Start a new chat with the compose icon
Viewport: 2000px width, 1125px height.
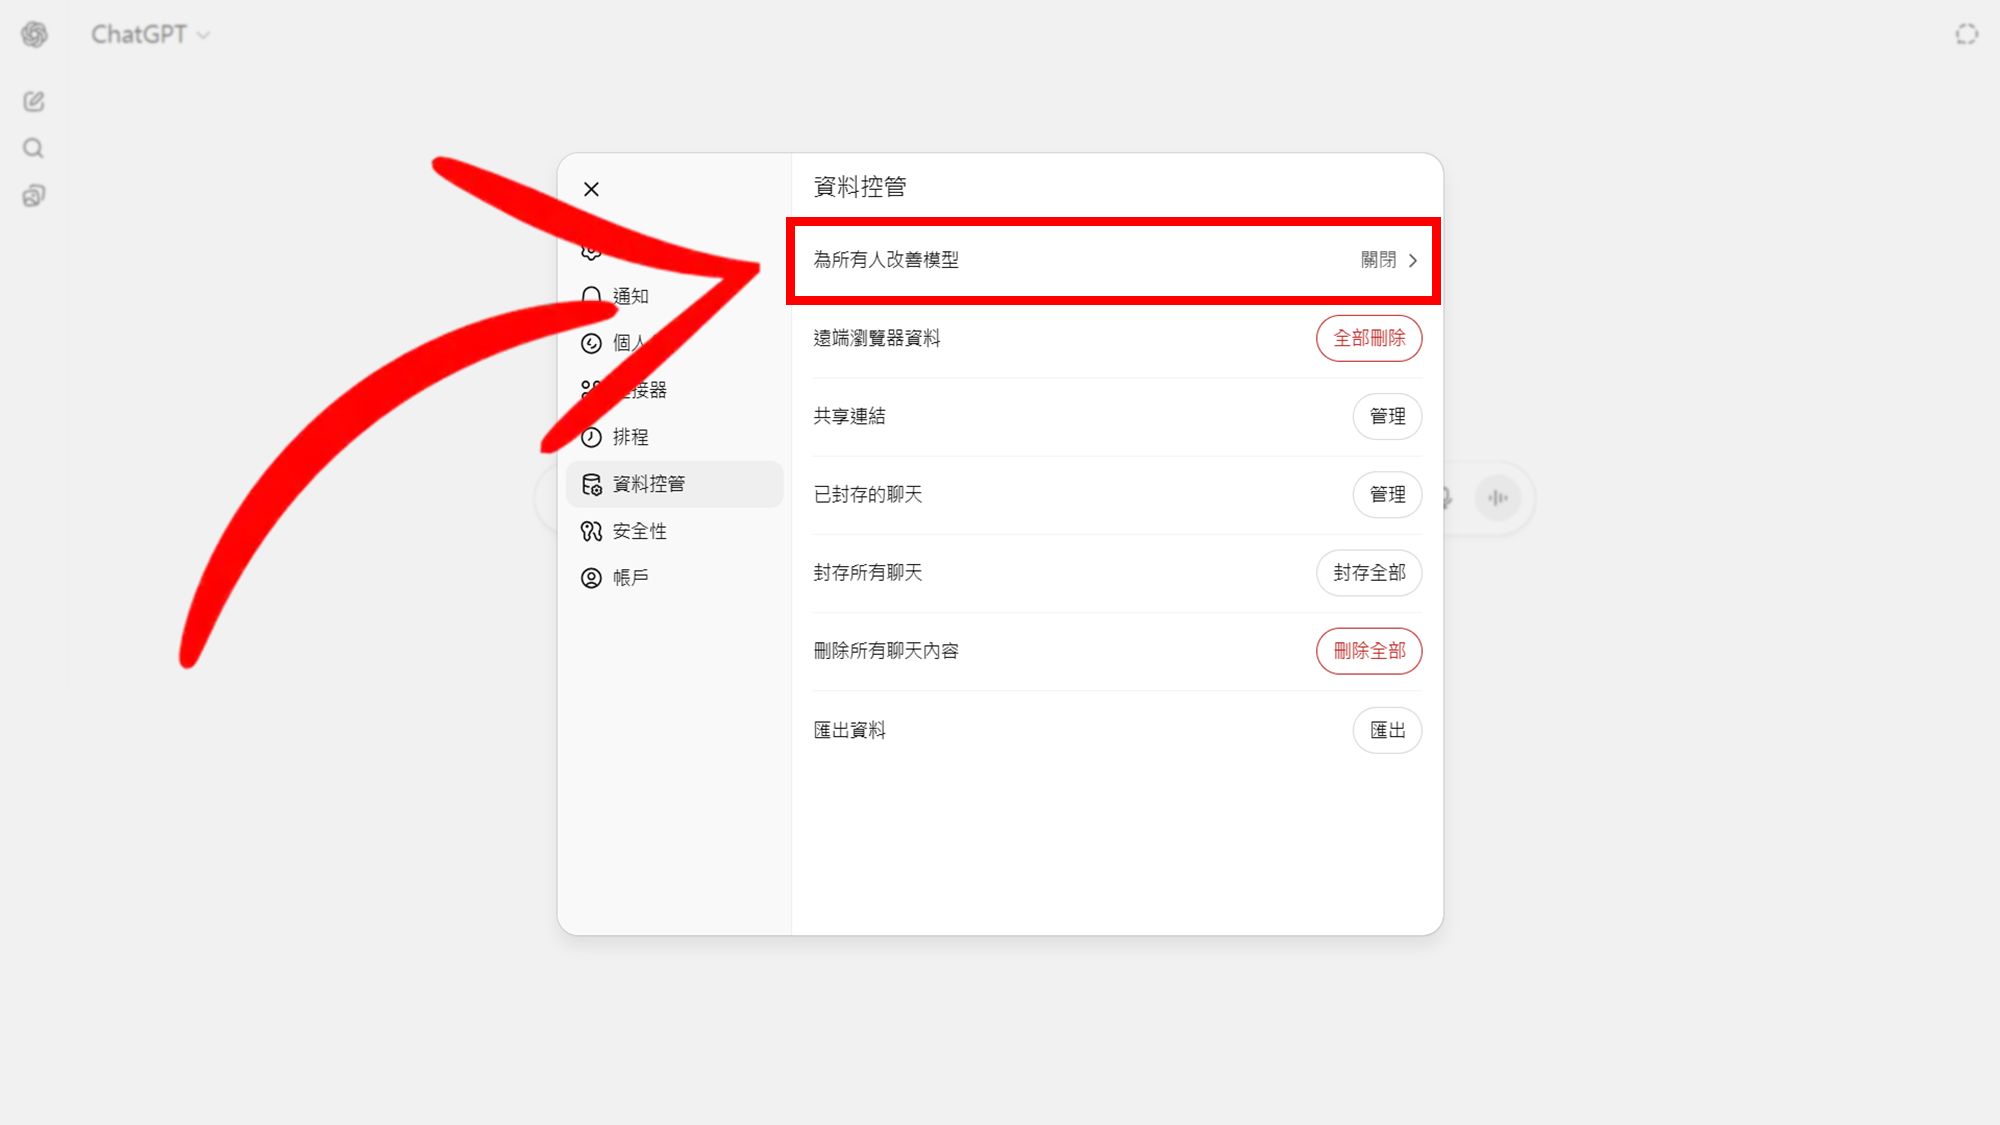click(34, 101)
